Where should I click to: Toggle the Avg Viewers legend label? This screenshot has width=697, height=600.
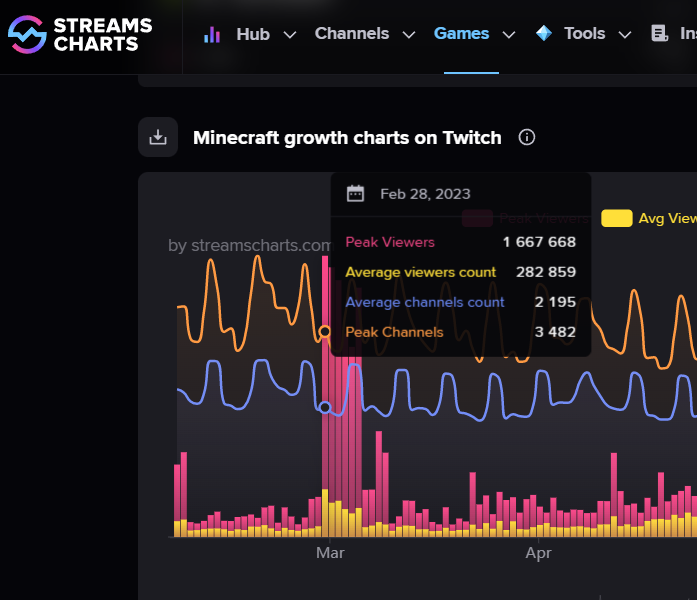(x=668, y=218)
